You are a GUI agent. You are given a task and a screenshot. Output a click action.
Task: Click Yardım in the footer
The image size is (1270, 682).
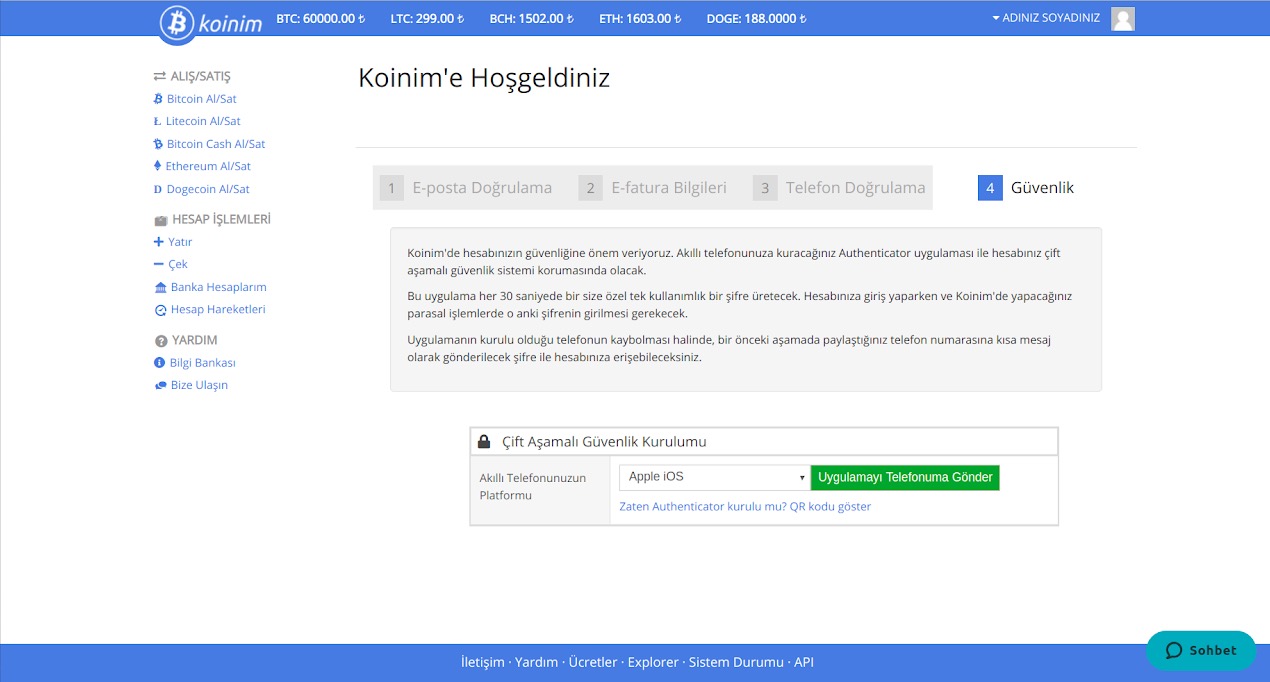click(536, 662)
